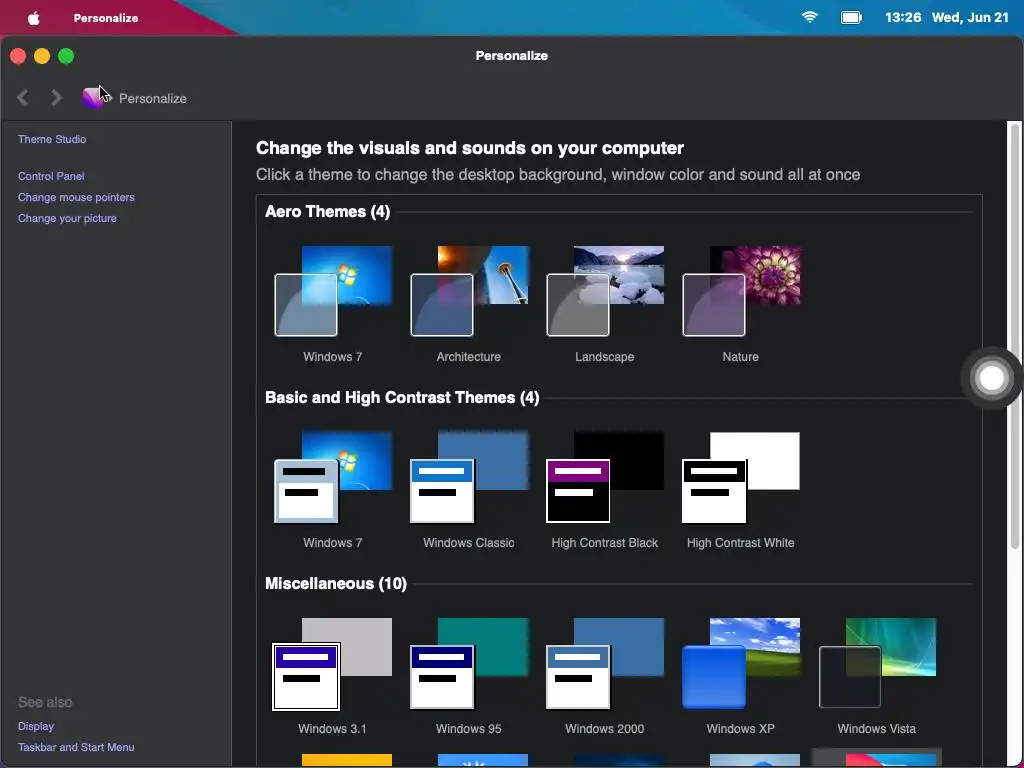Check the battery status icon
Image resolution: width=1024 pixels, height=768 pixels.
pyautogui.click(x=851, y=18)
